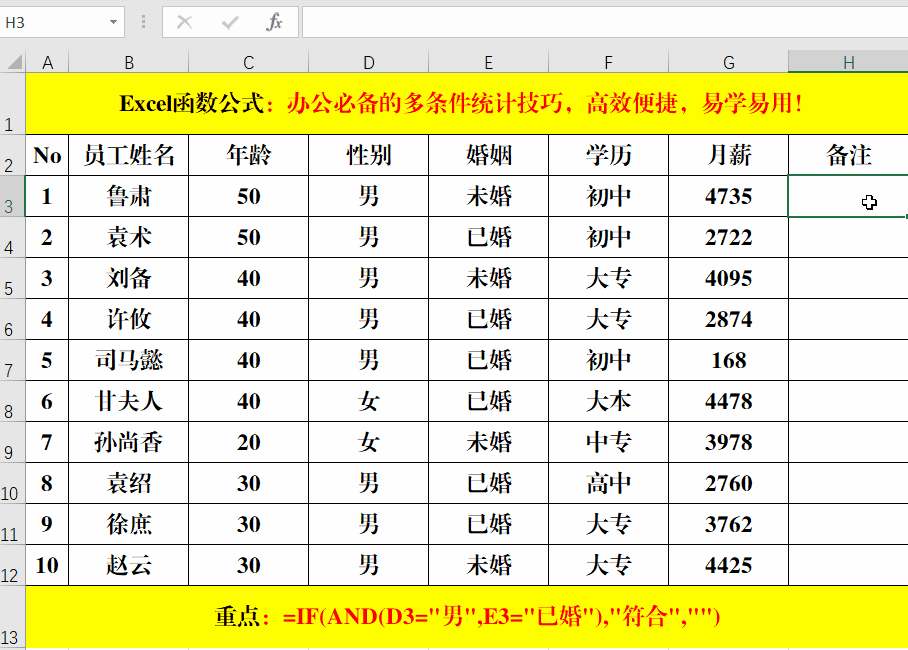Select the cell with name '孙尚香'
Image resolution: width=908 pixels, height=650 pixels.
tap(129, 443)
